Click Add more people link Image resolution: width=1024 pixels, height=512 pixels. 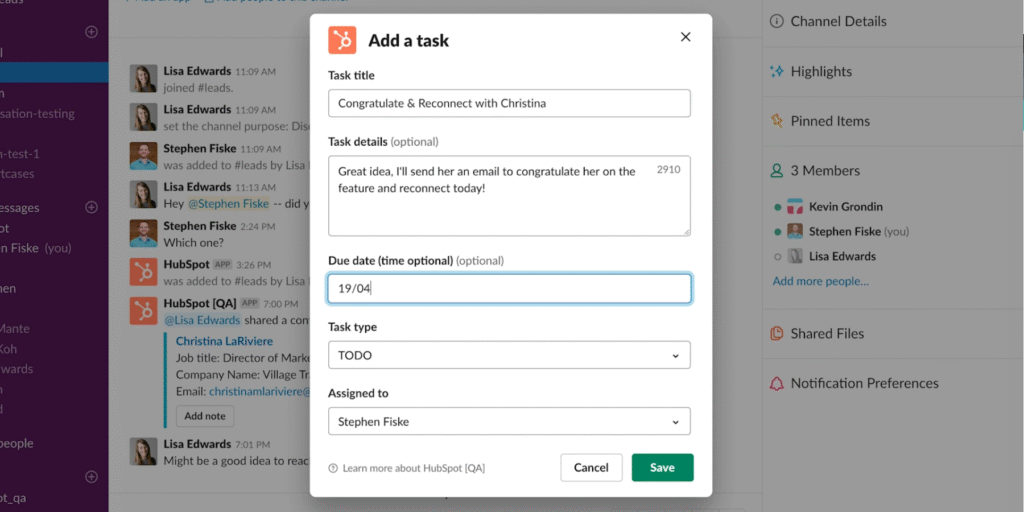821,281
